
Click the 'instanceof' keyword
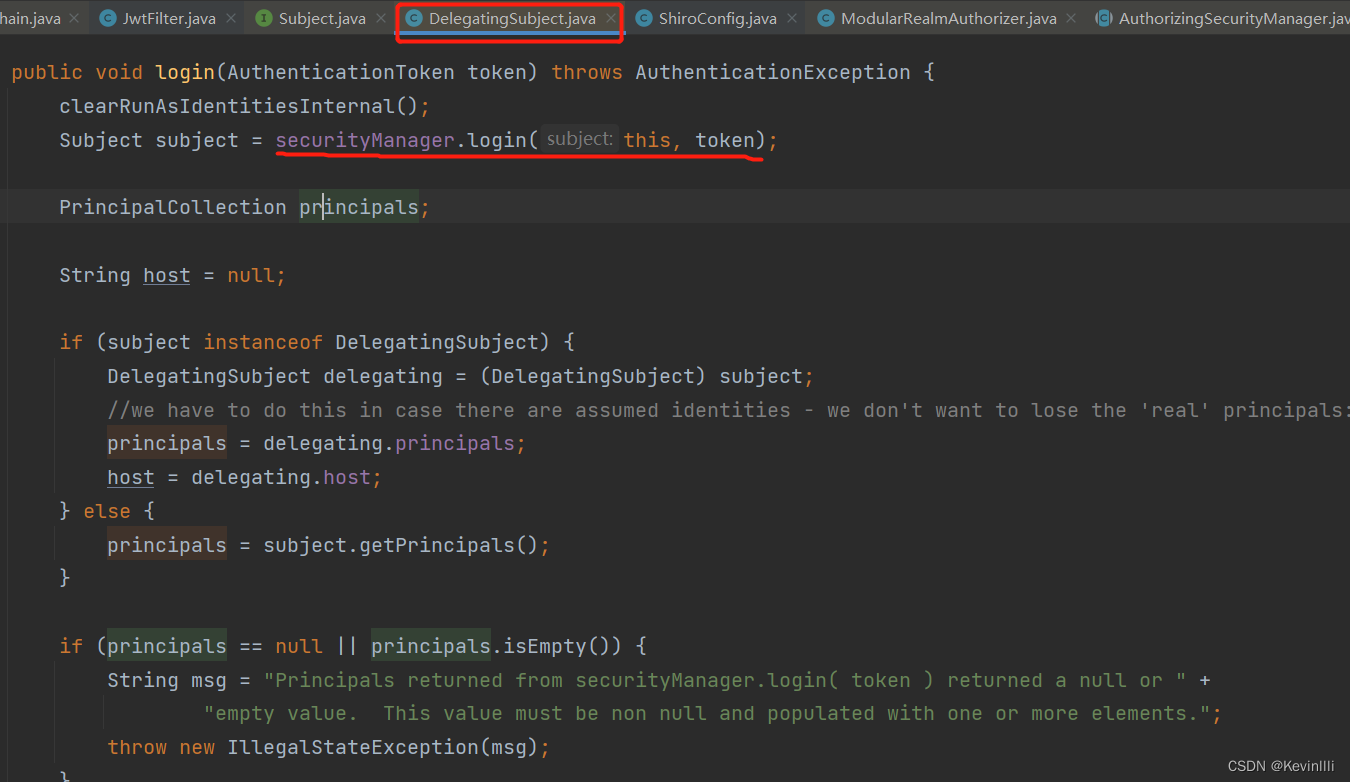pyautogui.click(x=263, y=342)
